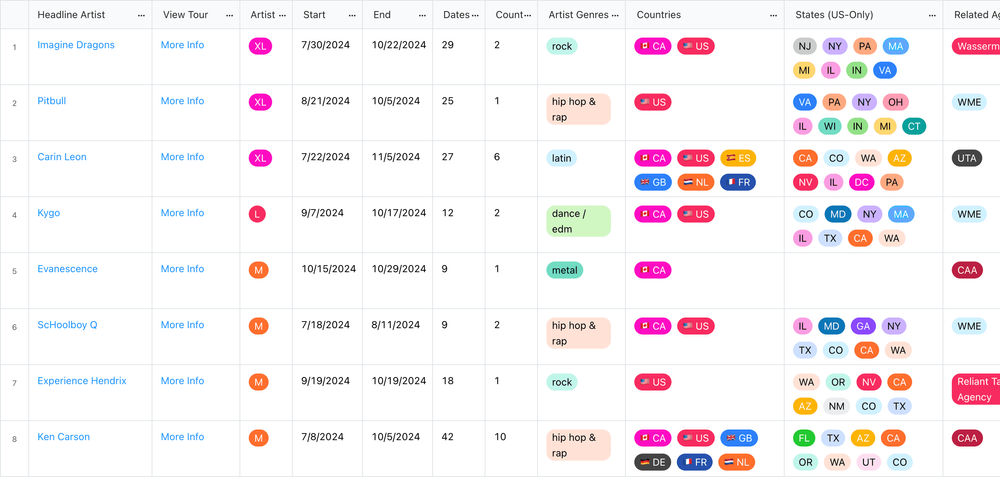The image size is (1000, 477).
Task: Open Start column options menu
Action: pos(352,15)
